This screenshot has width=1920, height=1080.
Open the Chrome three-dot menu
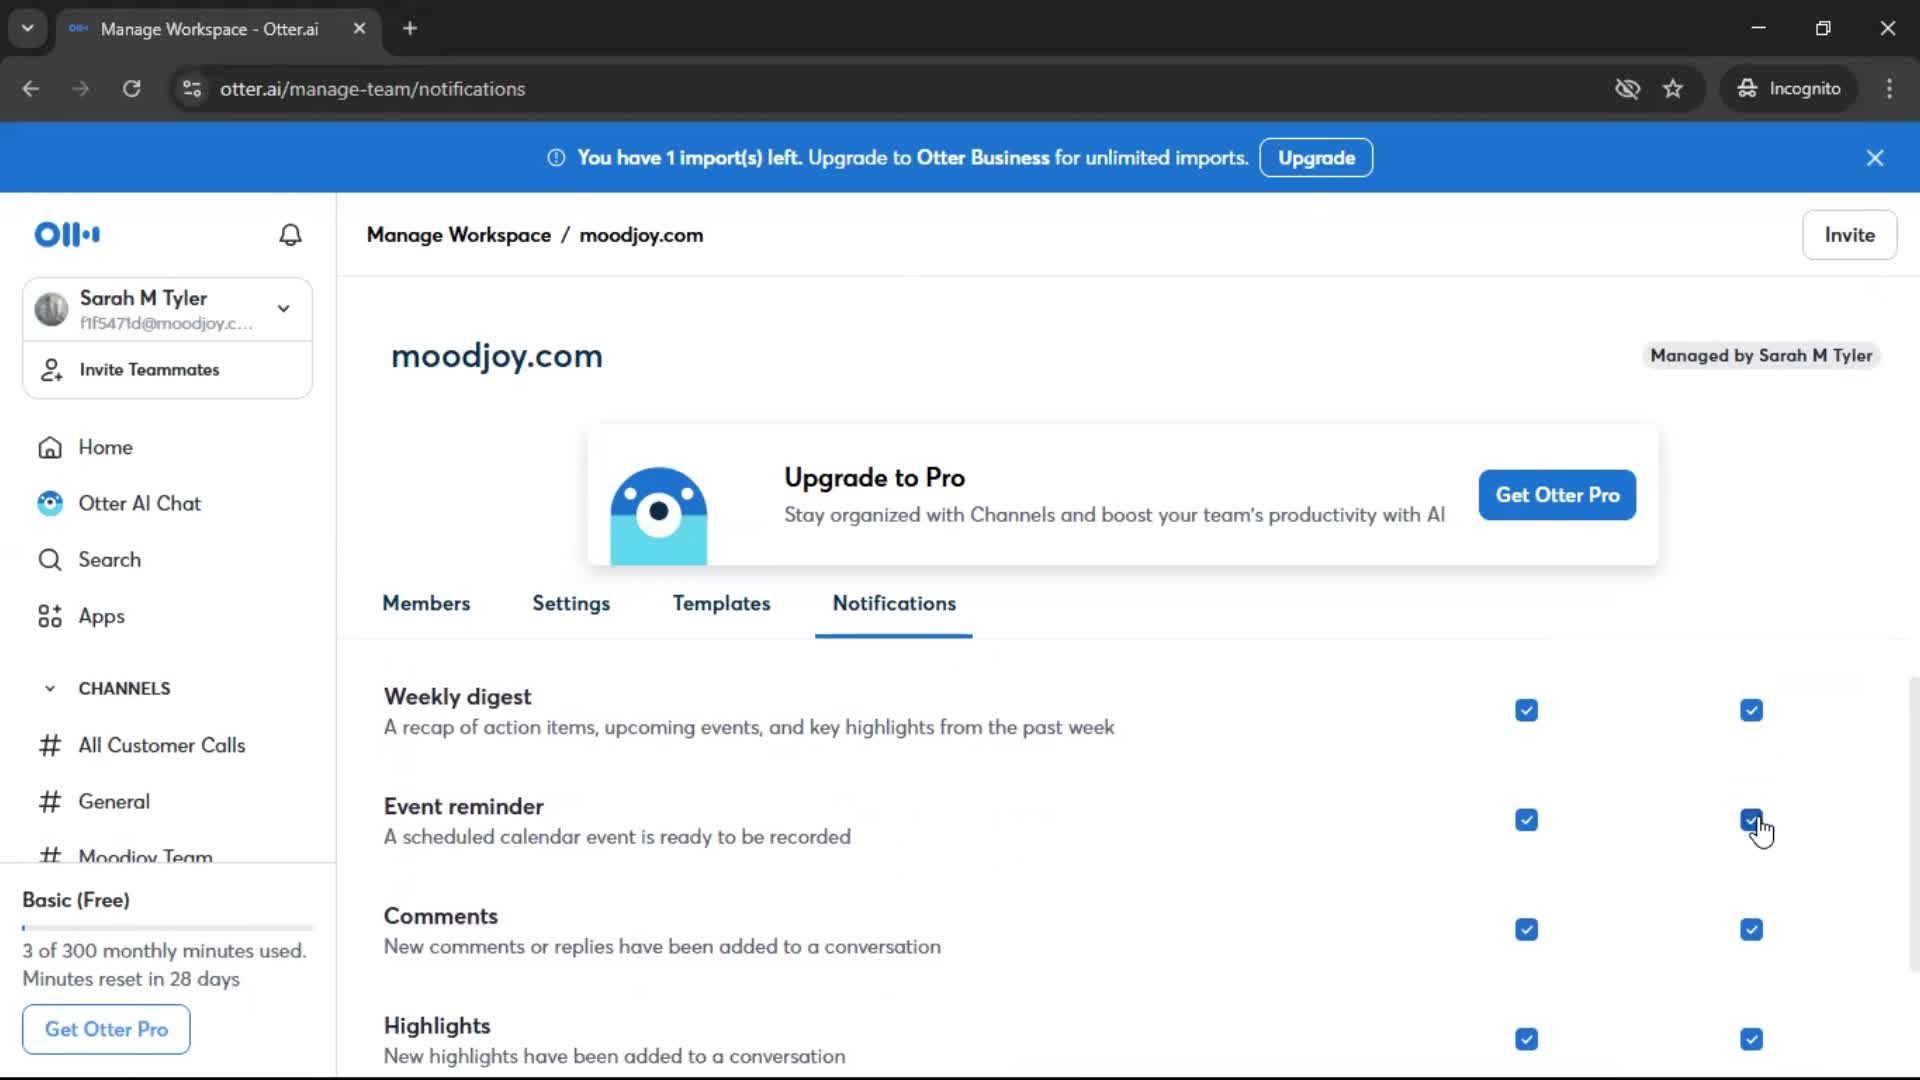[1889, 89]
